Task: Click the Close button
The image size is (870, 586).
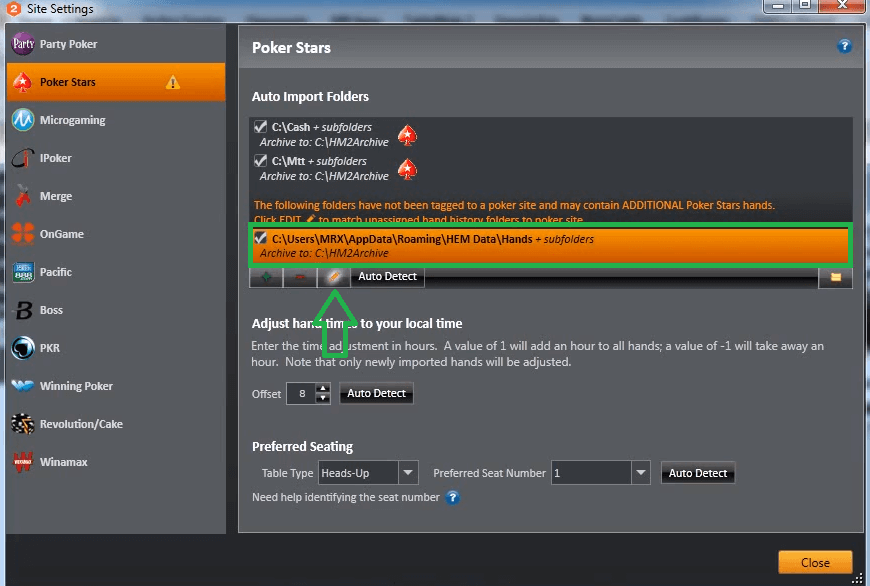Action: click(x=815, y=563)
